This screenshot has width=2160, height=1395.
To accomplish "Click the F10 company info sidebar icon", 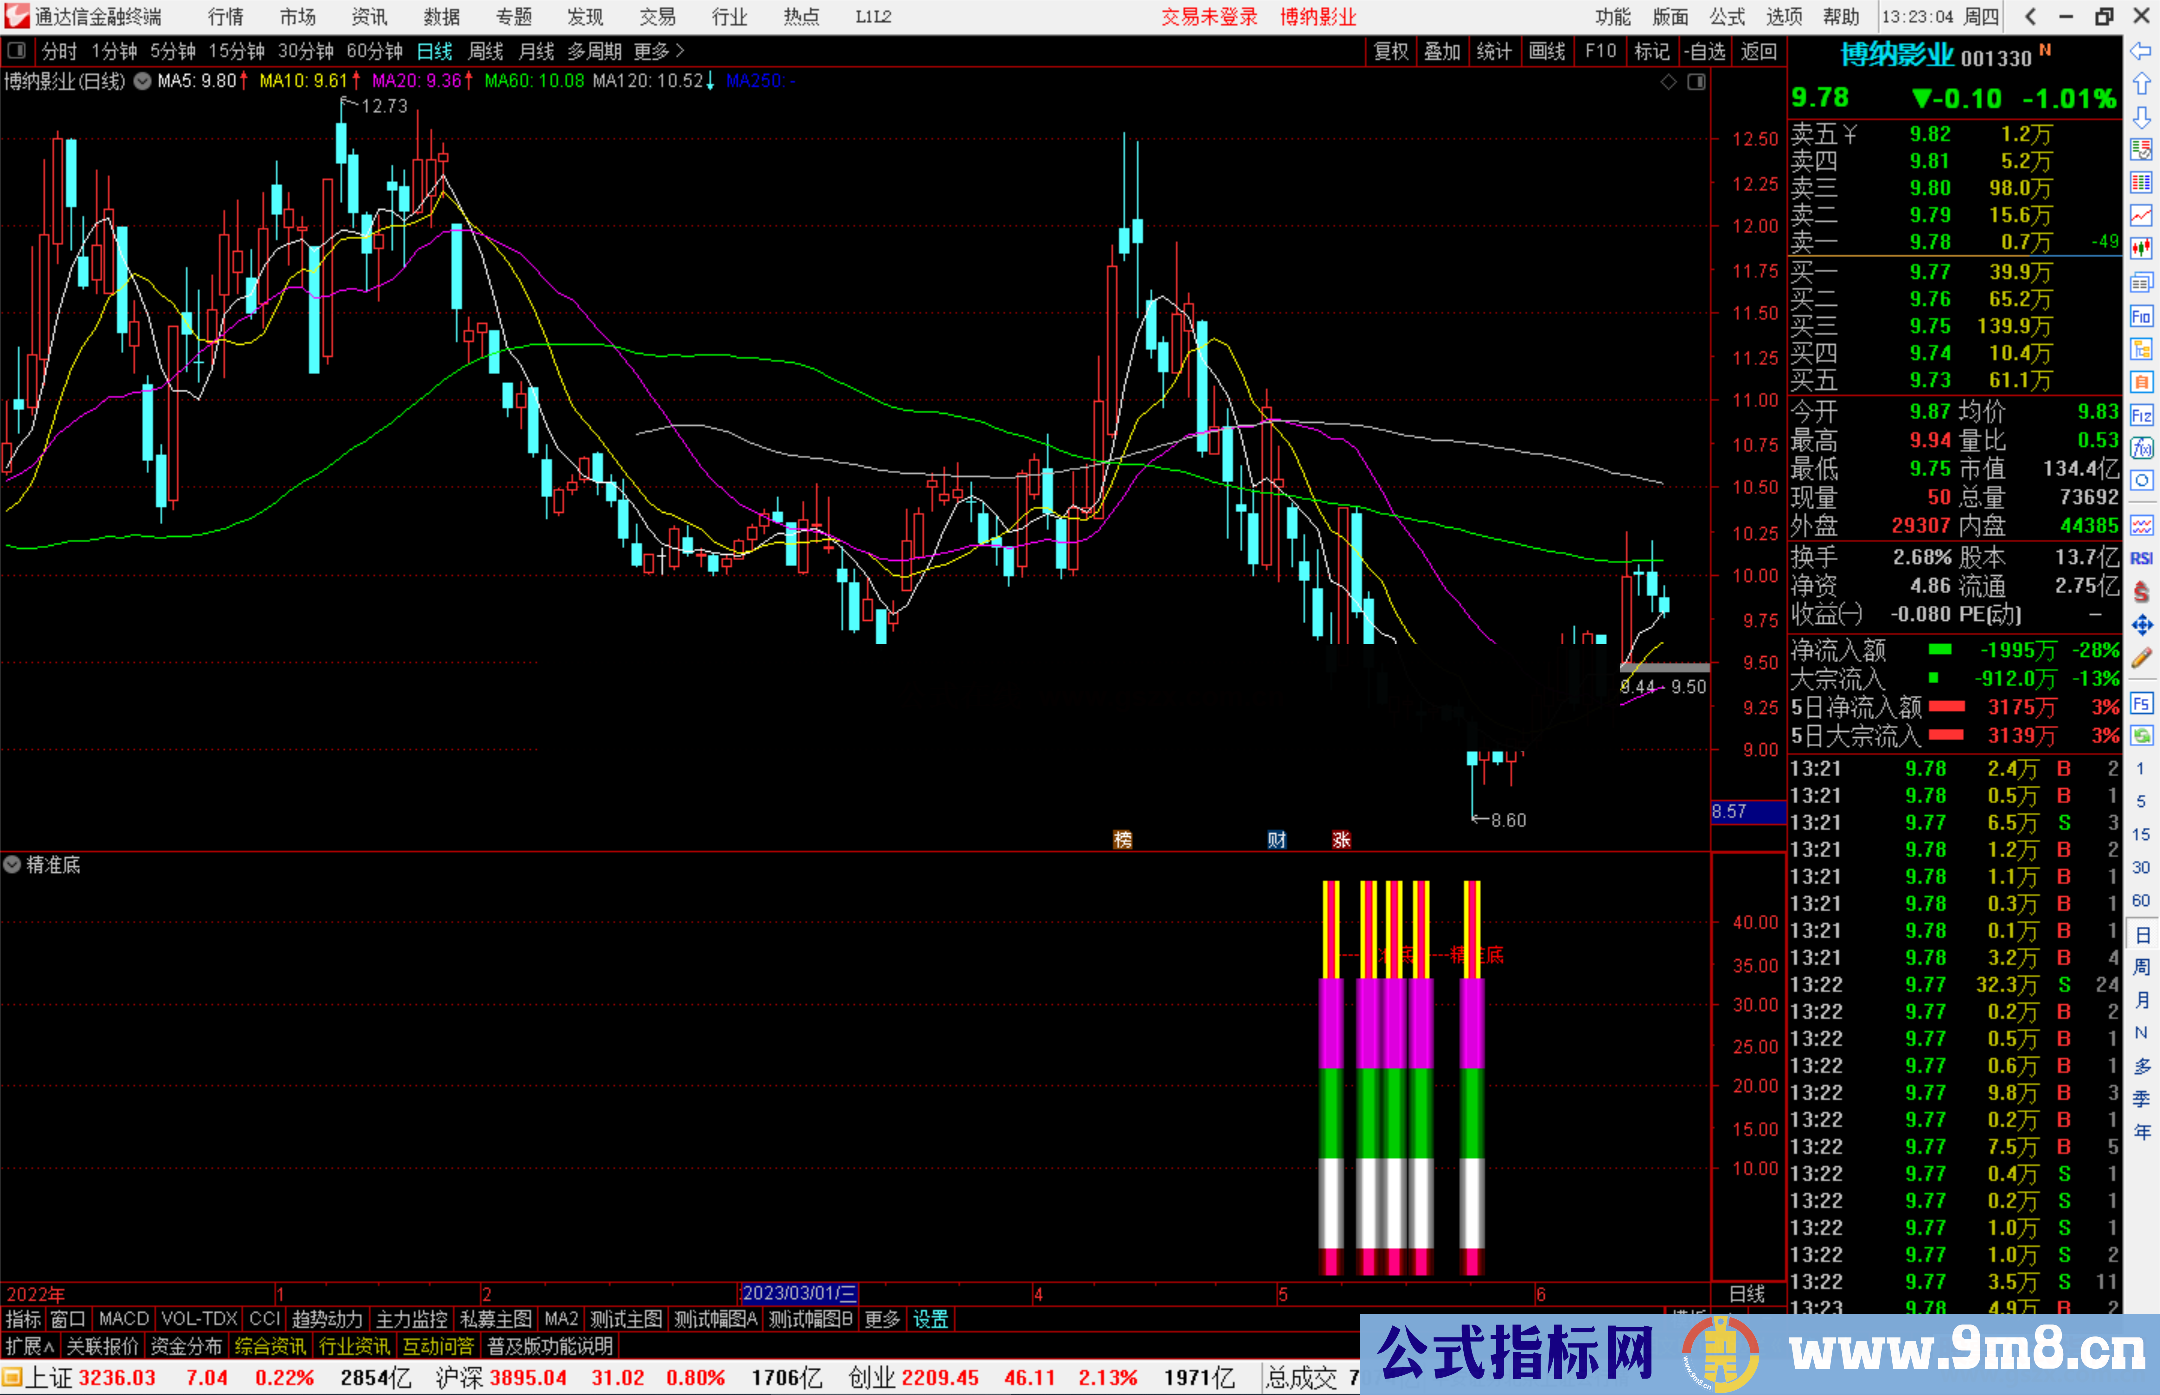I will pyautogui.click(x=2141, y=317).
